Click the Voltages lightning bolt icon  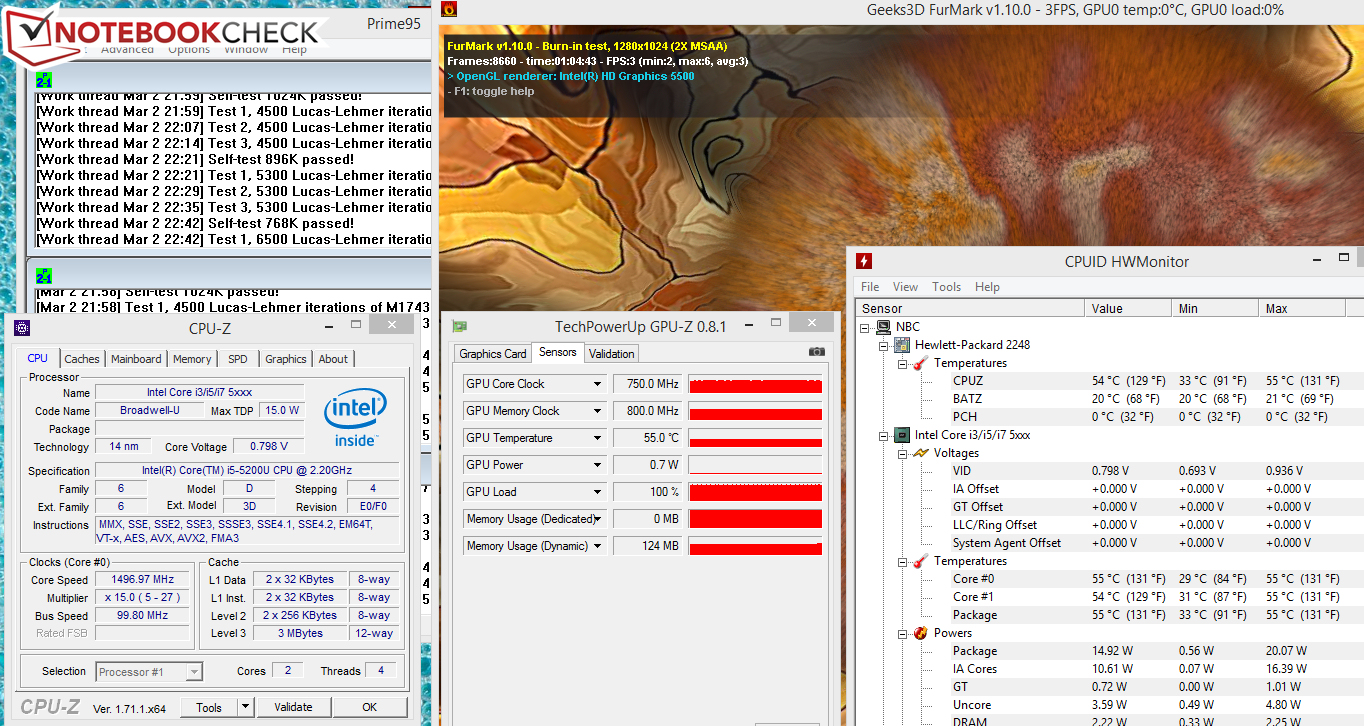click(x=920, y=453)
